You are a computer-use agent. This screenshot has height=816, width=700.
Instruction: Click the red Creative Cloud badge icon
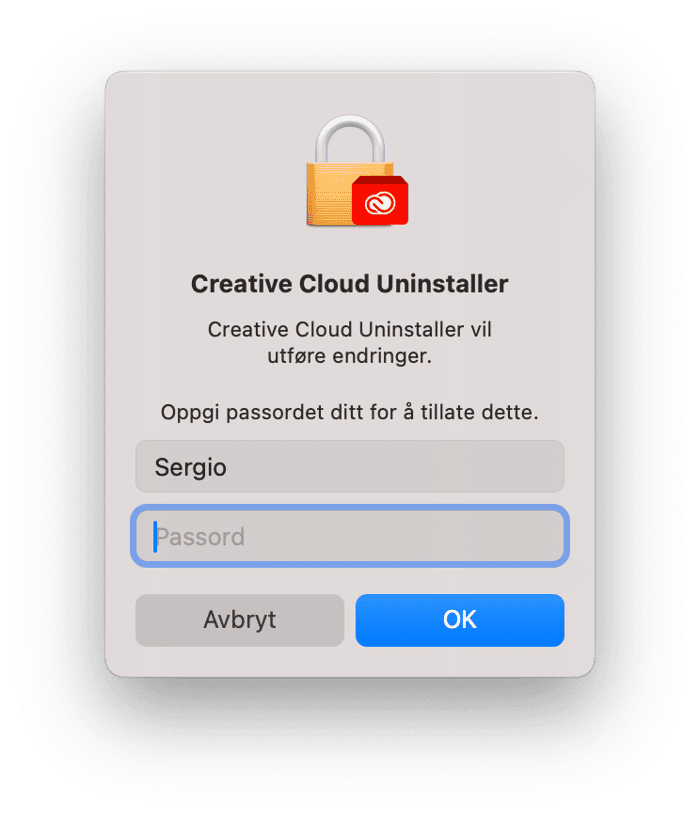[x=380, y=201]
